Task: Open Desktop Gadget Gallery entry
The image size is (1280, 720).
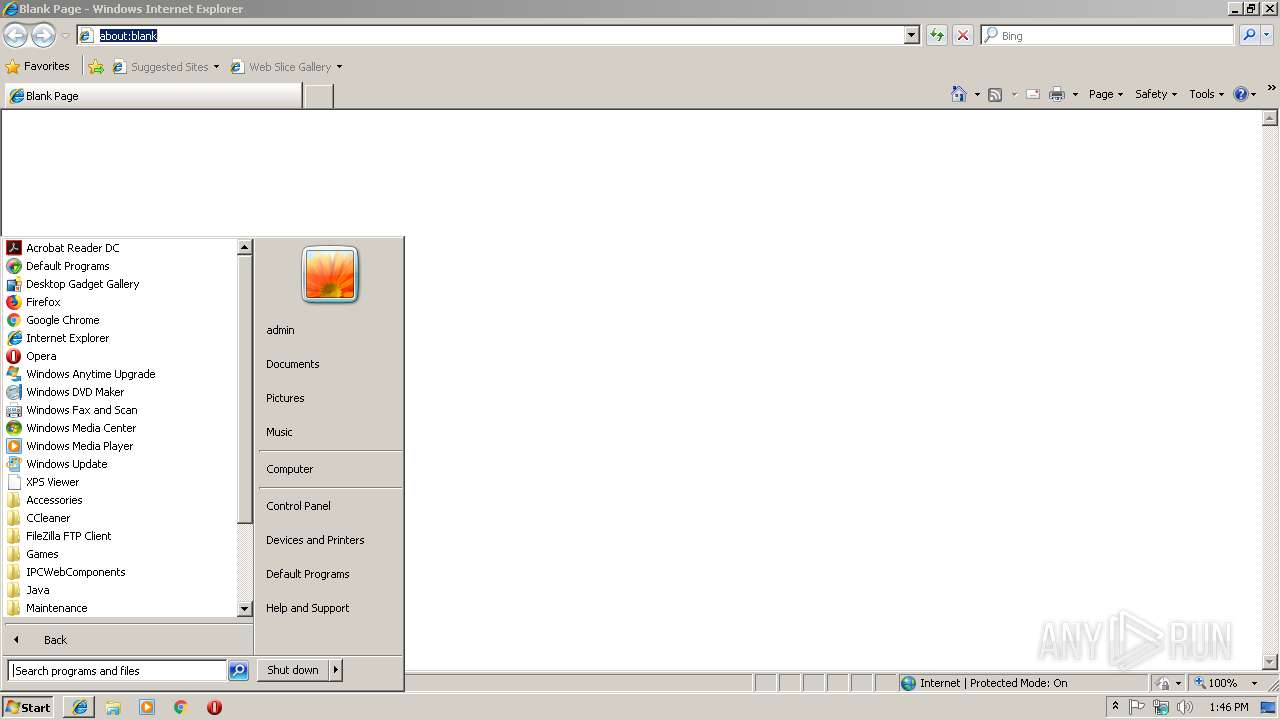Action: [x=82, y=284]
